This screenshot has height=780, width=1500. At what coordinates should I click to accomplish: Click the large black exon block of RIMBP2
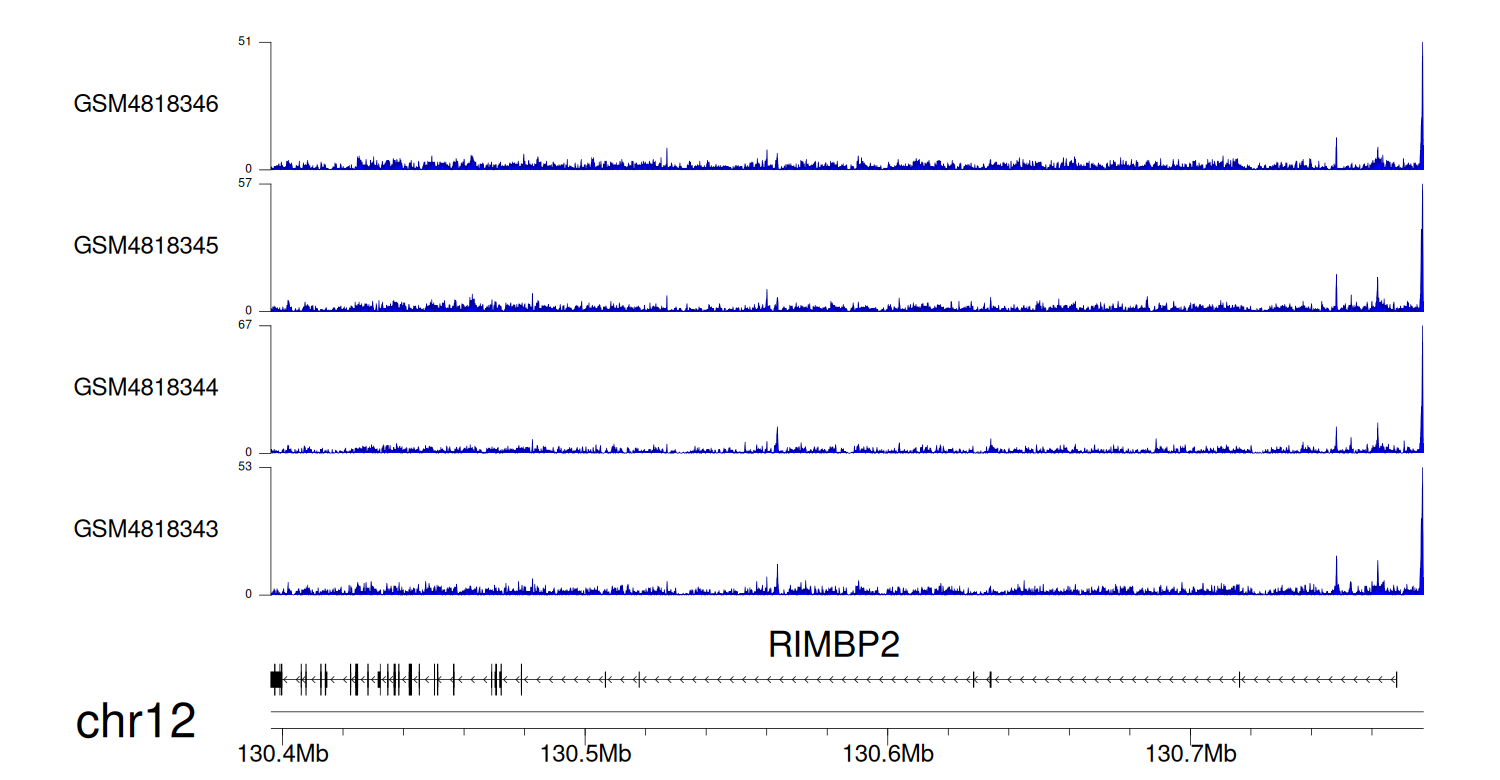tap(276, 680)
